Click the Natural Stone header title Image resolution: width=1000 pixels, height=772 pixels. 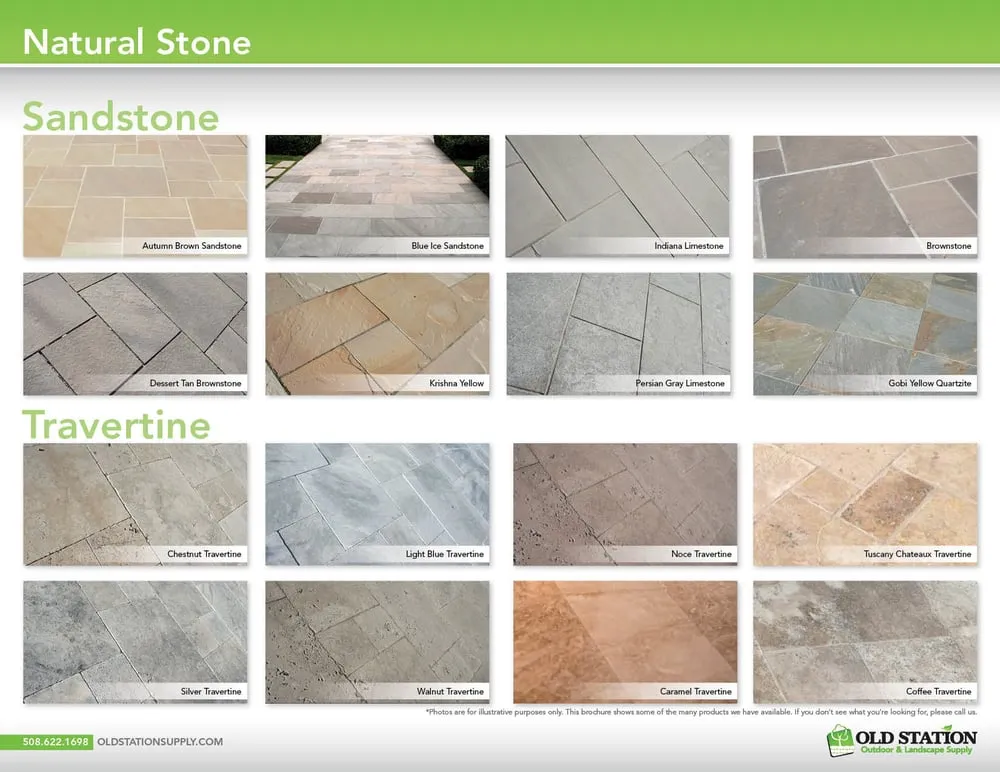pos(136,42)
